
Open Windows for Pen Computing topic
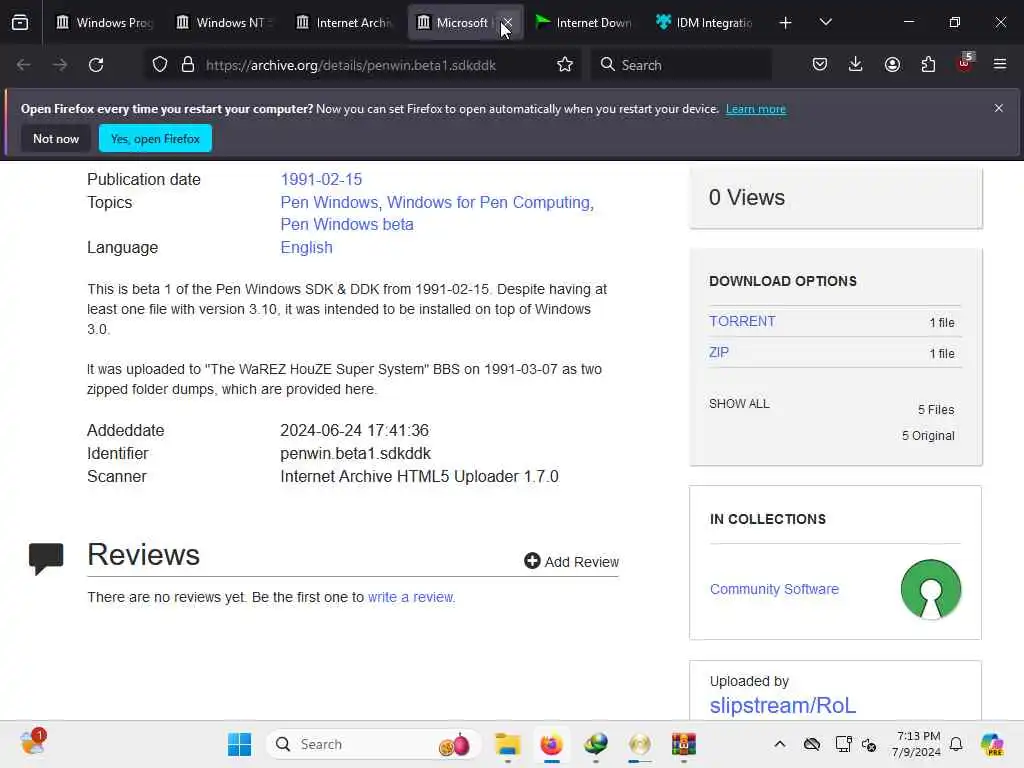click(x=489, y=202)
